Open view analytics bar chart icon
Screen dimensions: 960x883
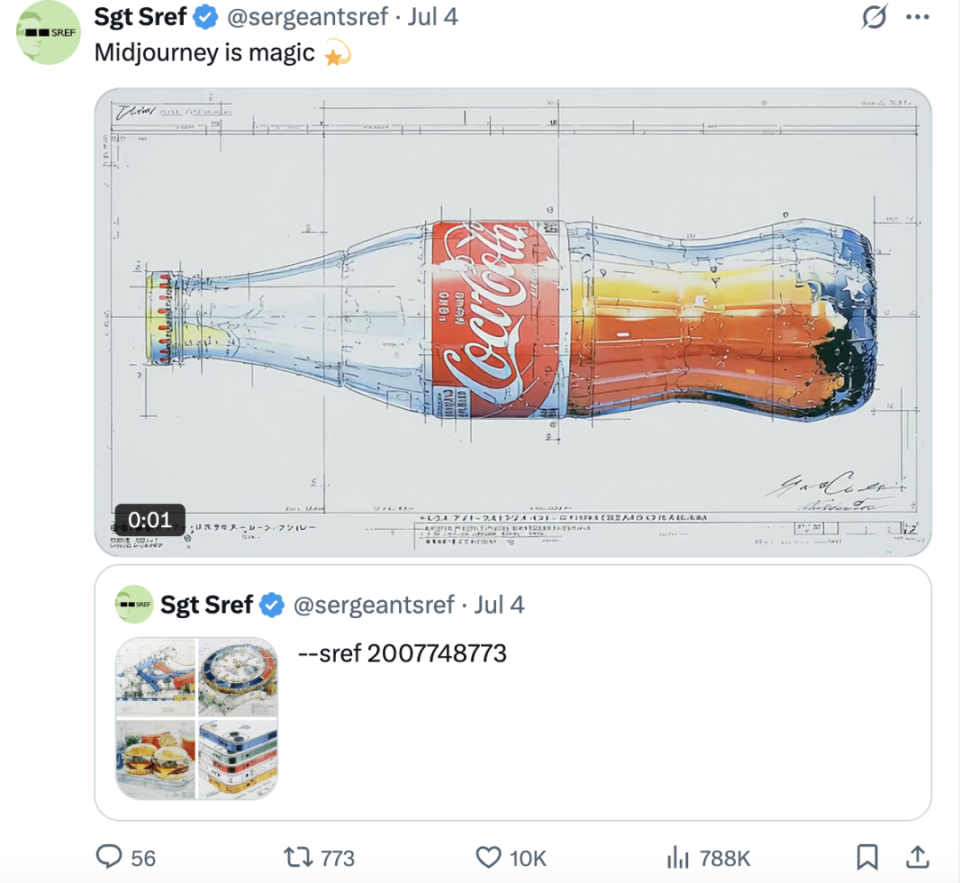(678, 857)
